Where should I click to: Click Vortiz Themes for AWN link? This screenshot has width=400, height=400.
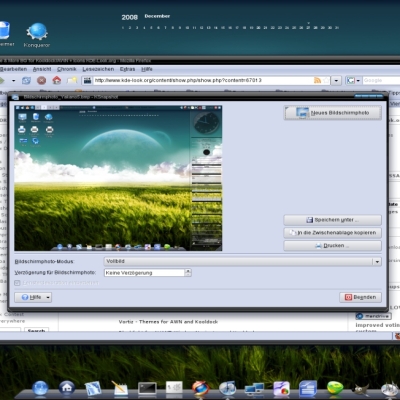168,322
